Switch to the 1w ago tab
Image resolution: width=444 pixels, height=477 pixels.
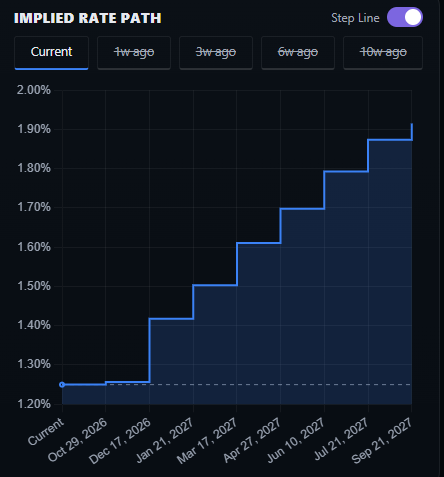pyautogui.click(x=134, y=52)
